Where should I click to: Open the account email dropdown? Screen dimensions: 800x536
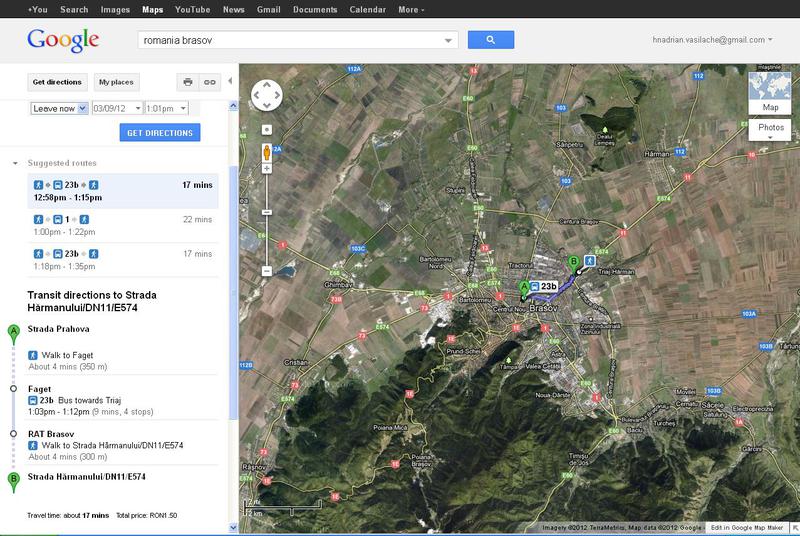coord(712,40)
